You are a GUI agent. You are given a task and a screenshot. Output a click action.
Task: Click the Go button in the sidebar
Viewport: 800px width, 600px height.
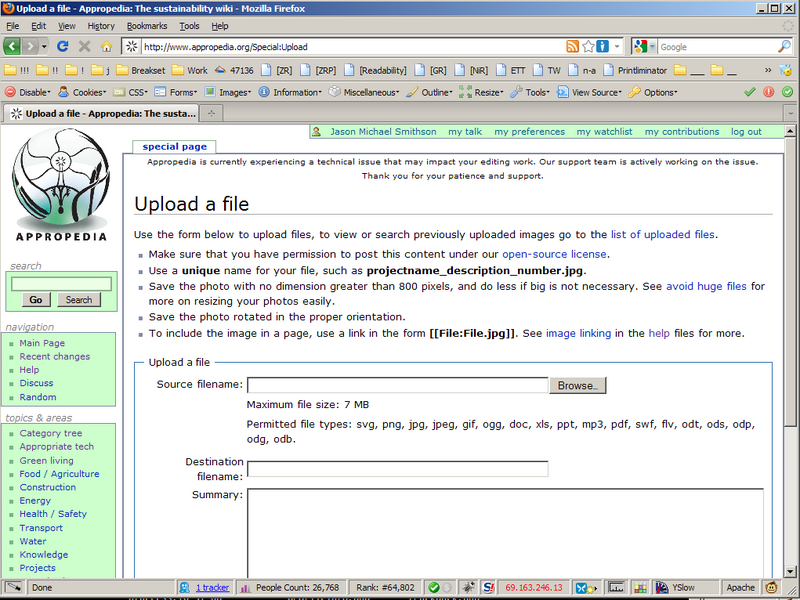(36, 299)
